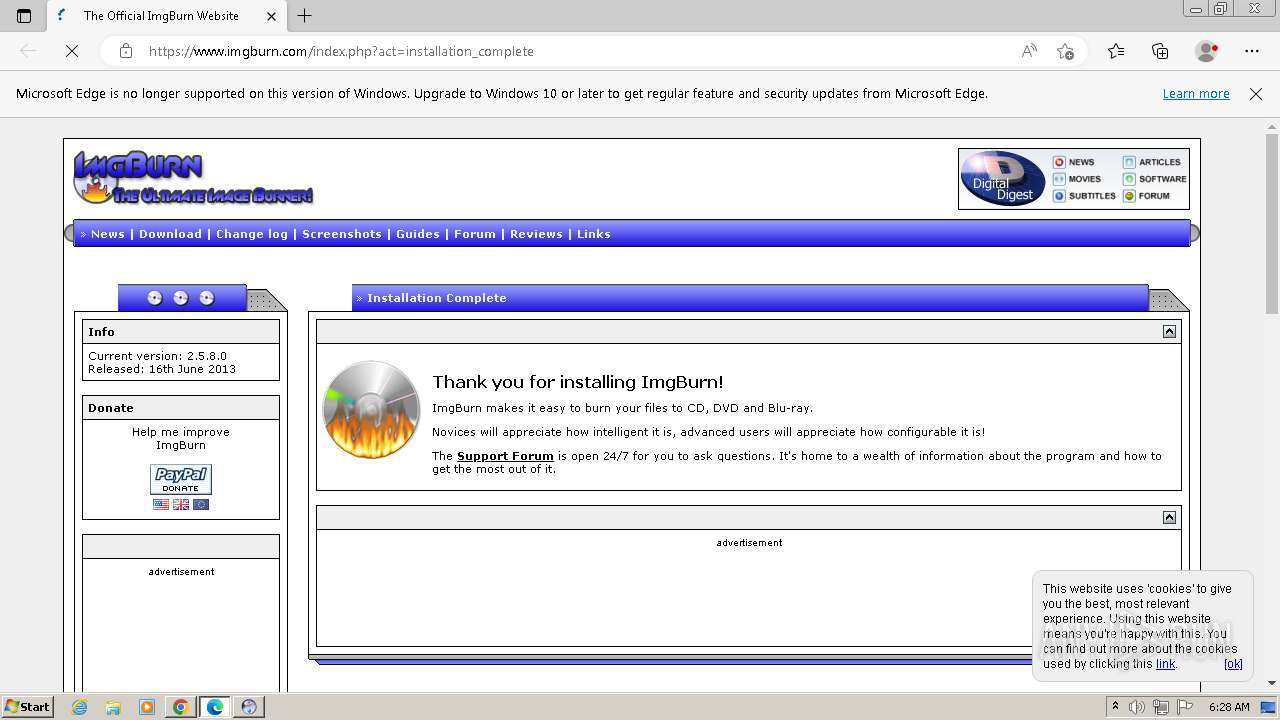Select the Current version 2.5.8.0 text
This screenshot has height=720, width=1280.
tap(157, 356)
